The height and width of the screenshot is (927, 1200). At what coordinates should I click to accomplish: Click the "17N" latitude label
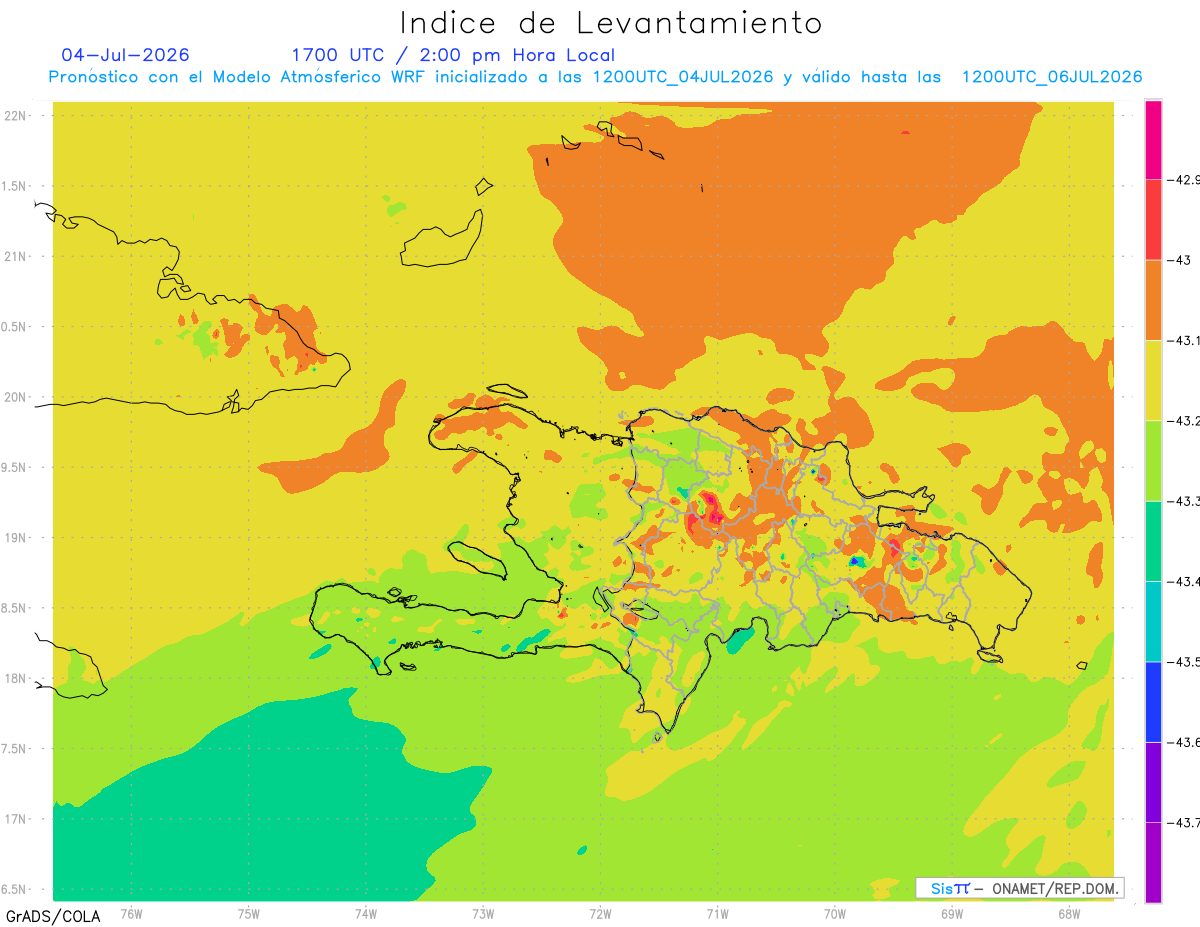pos(15,819)
